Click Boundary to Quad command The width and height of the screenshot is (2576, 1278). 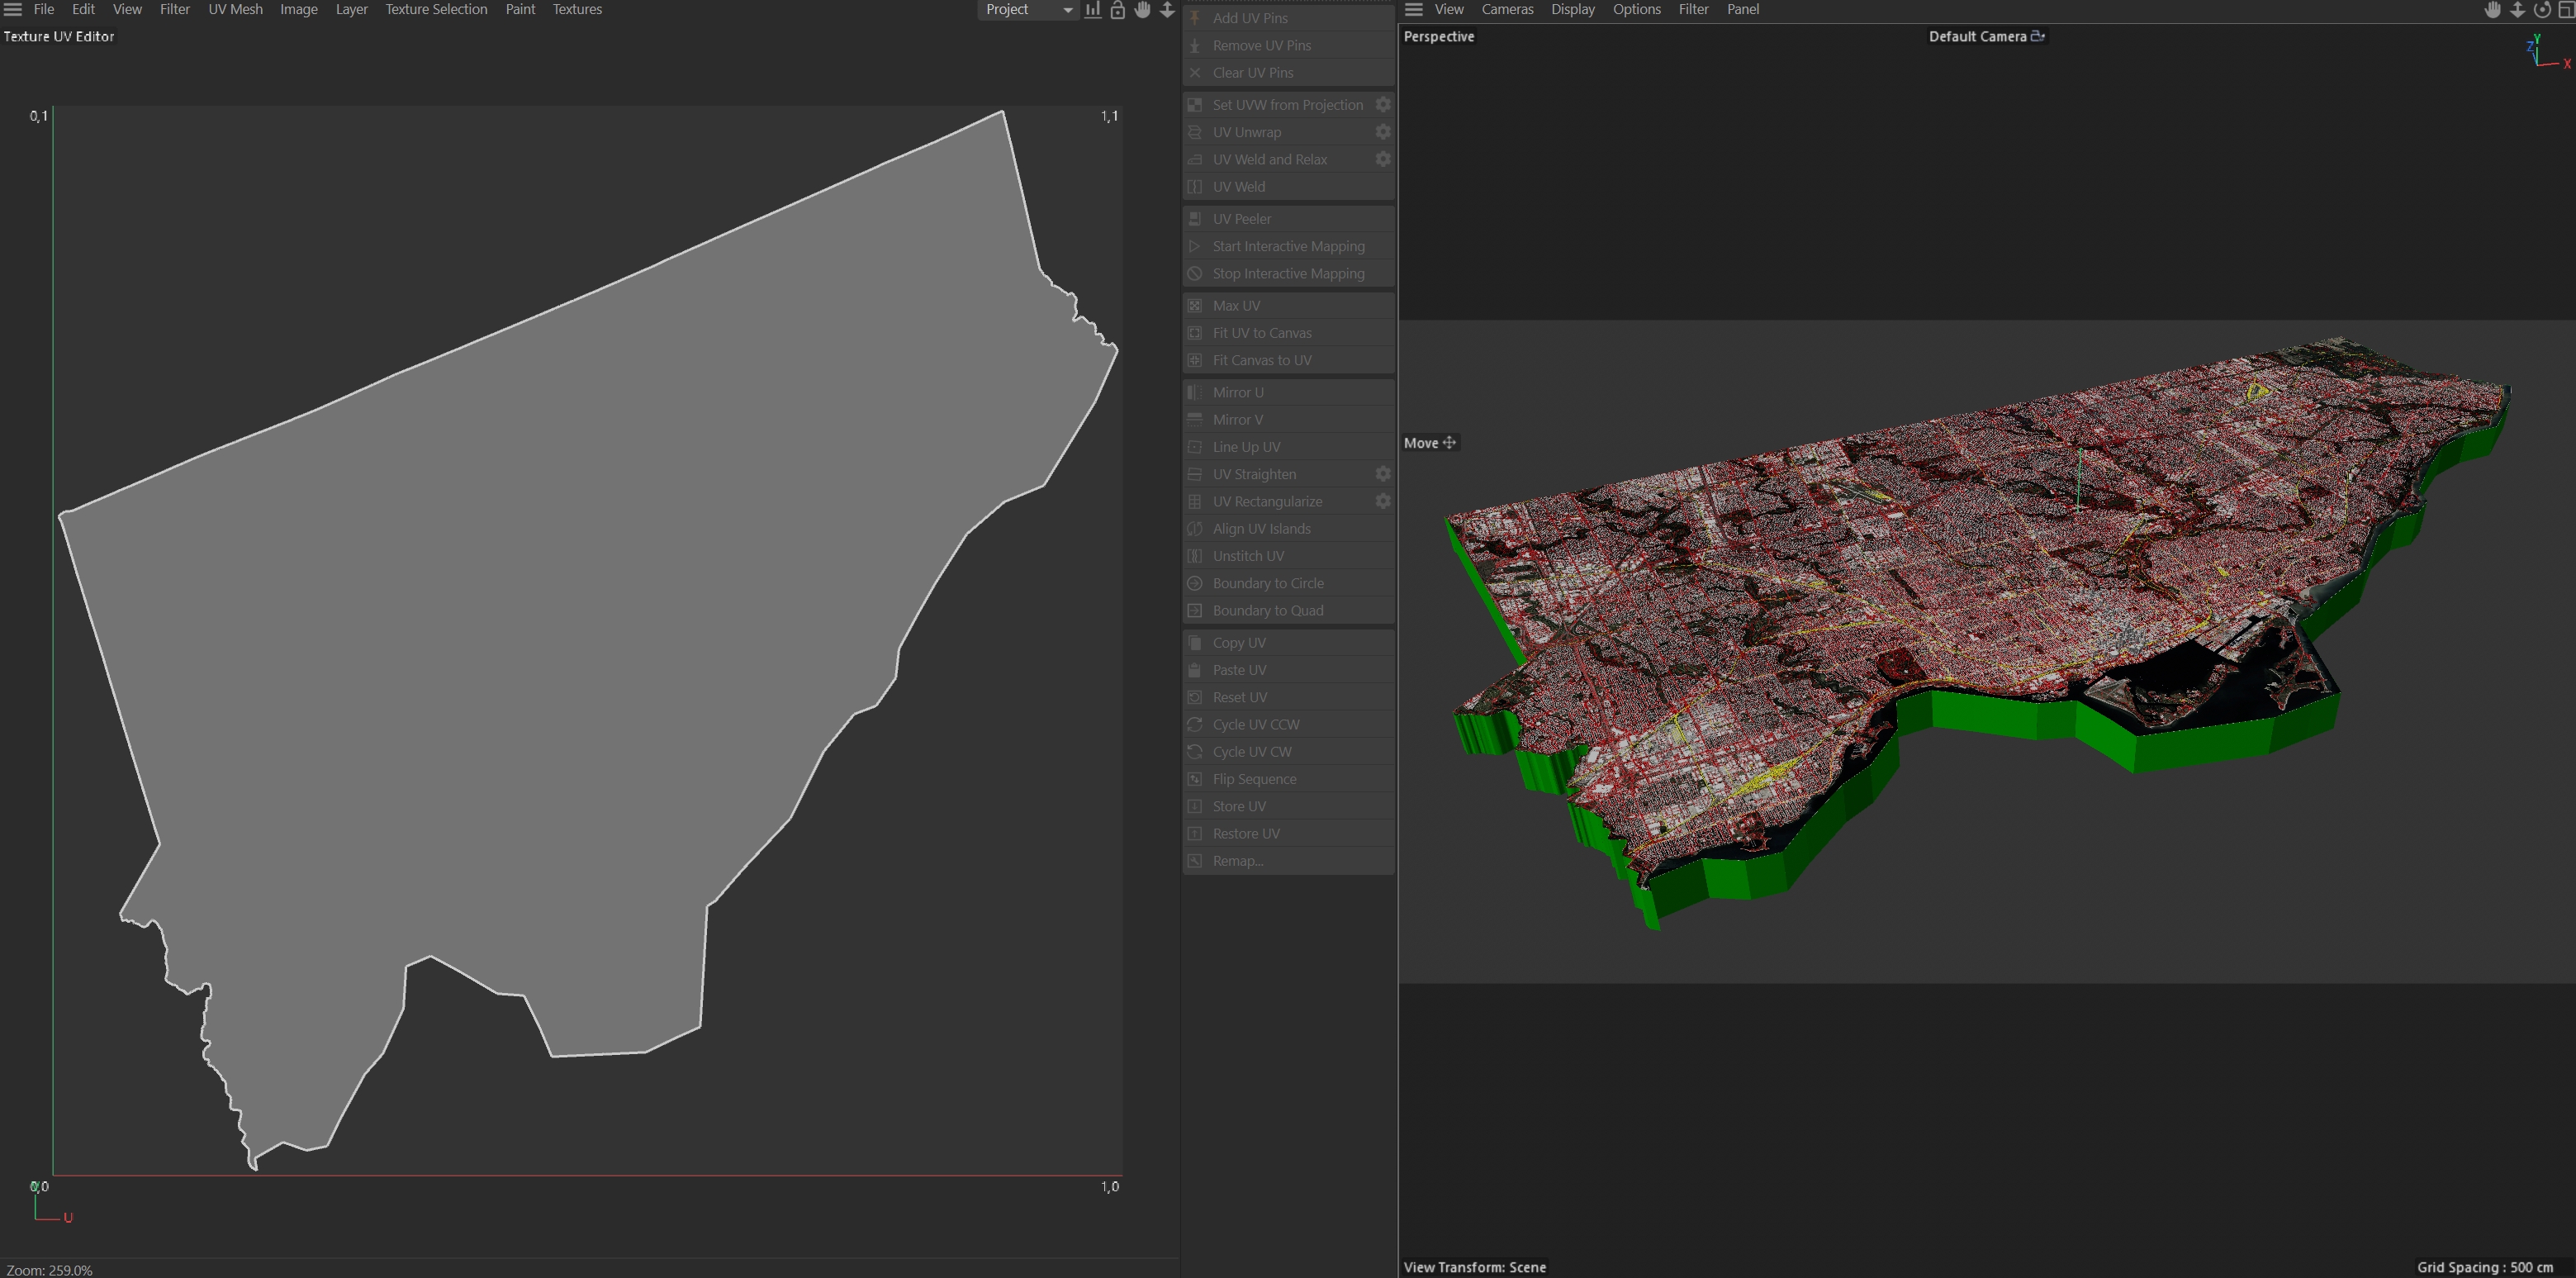[x=1267, y=610]
